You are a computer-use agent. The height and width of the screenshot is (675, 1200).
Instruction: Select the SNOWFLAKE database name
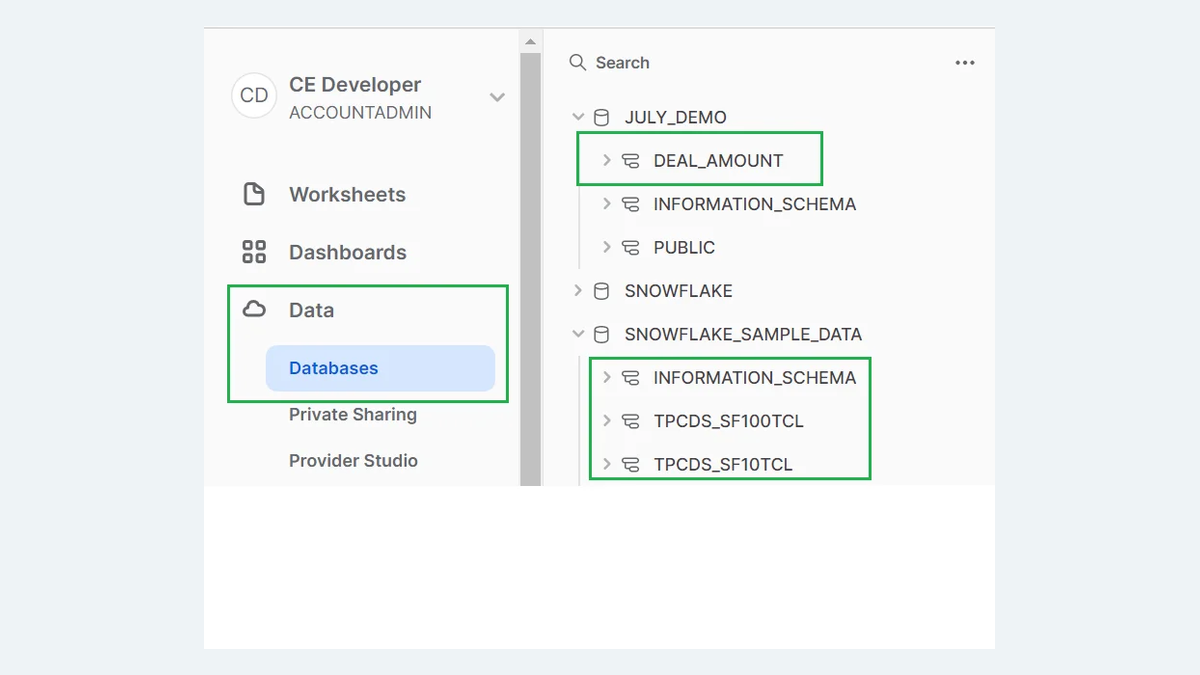(x=678, y=291)
